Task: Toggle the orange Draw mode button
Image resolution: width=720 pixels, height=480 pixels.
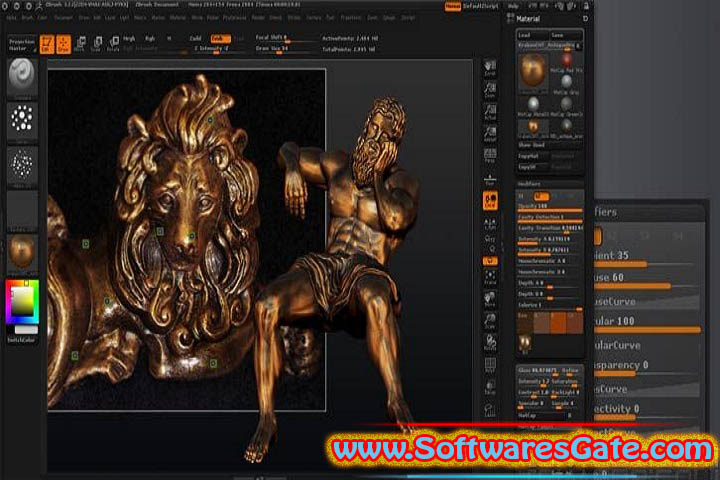Action: tap(63, 45)
